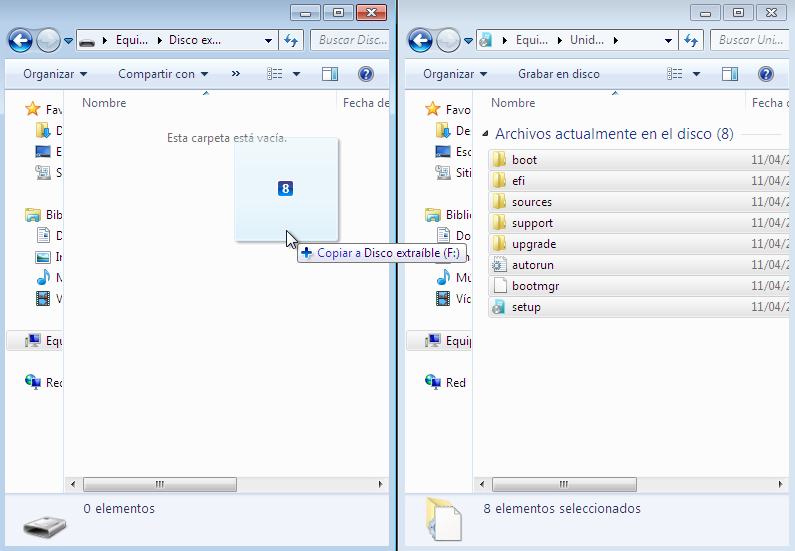Click the refresh icon in right address bar
795x551 pixels.
tap(692, 41)
